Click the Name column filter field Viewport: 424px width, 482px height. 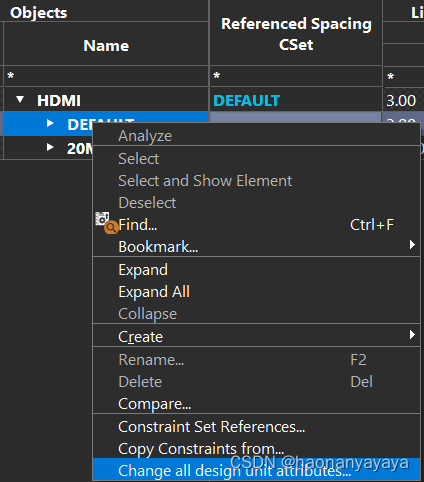106,76
